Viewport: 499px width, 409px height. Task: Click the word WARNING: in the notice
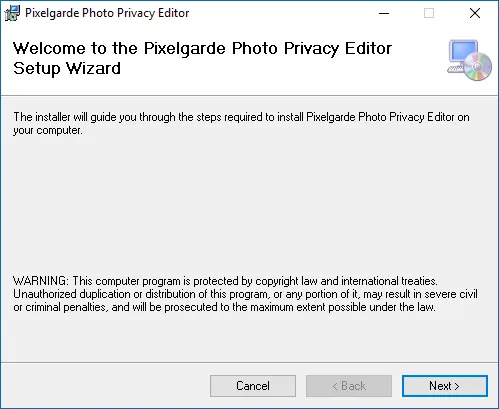point(41,281)
